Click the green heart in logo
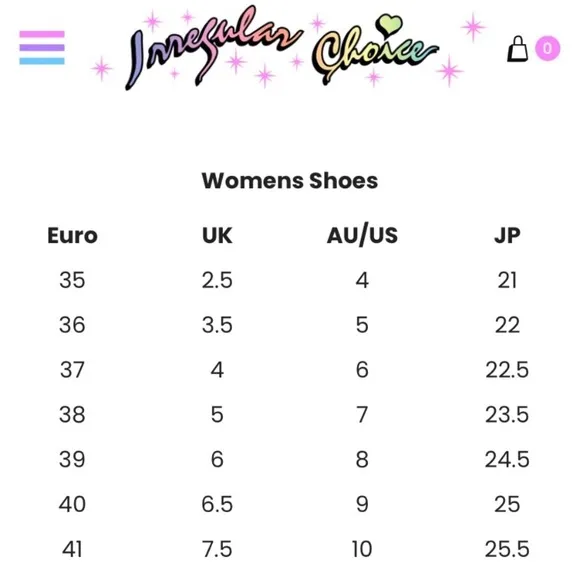 (x=389, y=25)
